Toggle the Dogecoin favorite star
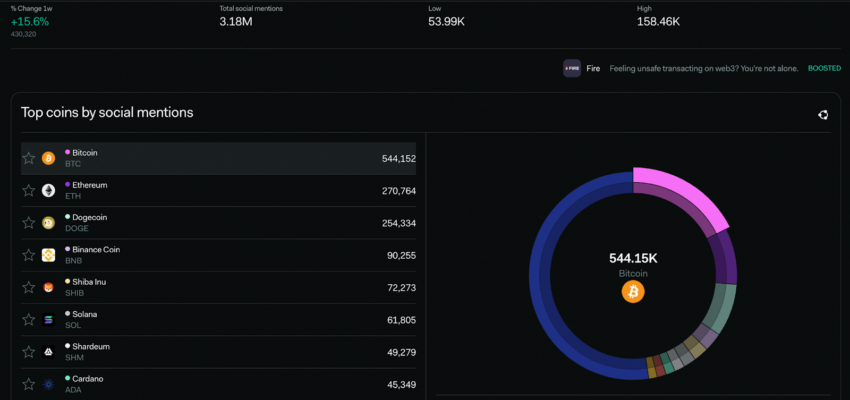Viewport: 850px width, 400px height. tap(29, 223)
